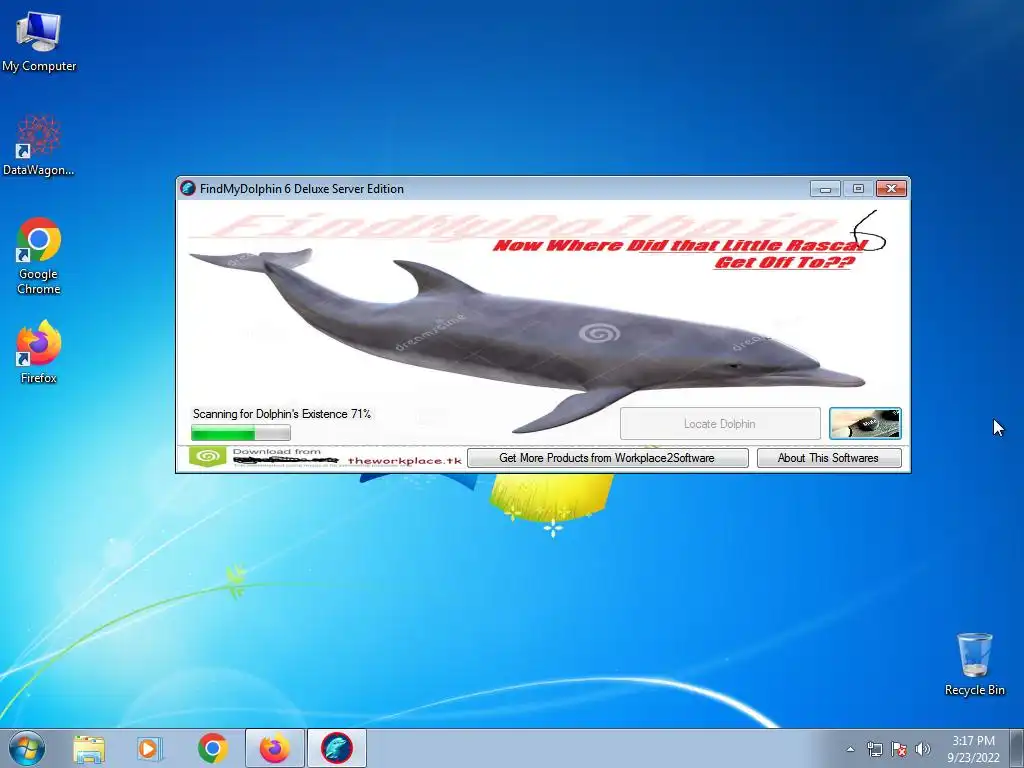
Task: Open Windows Media Player from the taskbar
Action: pos(149,748)
